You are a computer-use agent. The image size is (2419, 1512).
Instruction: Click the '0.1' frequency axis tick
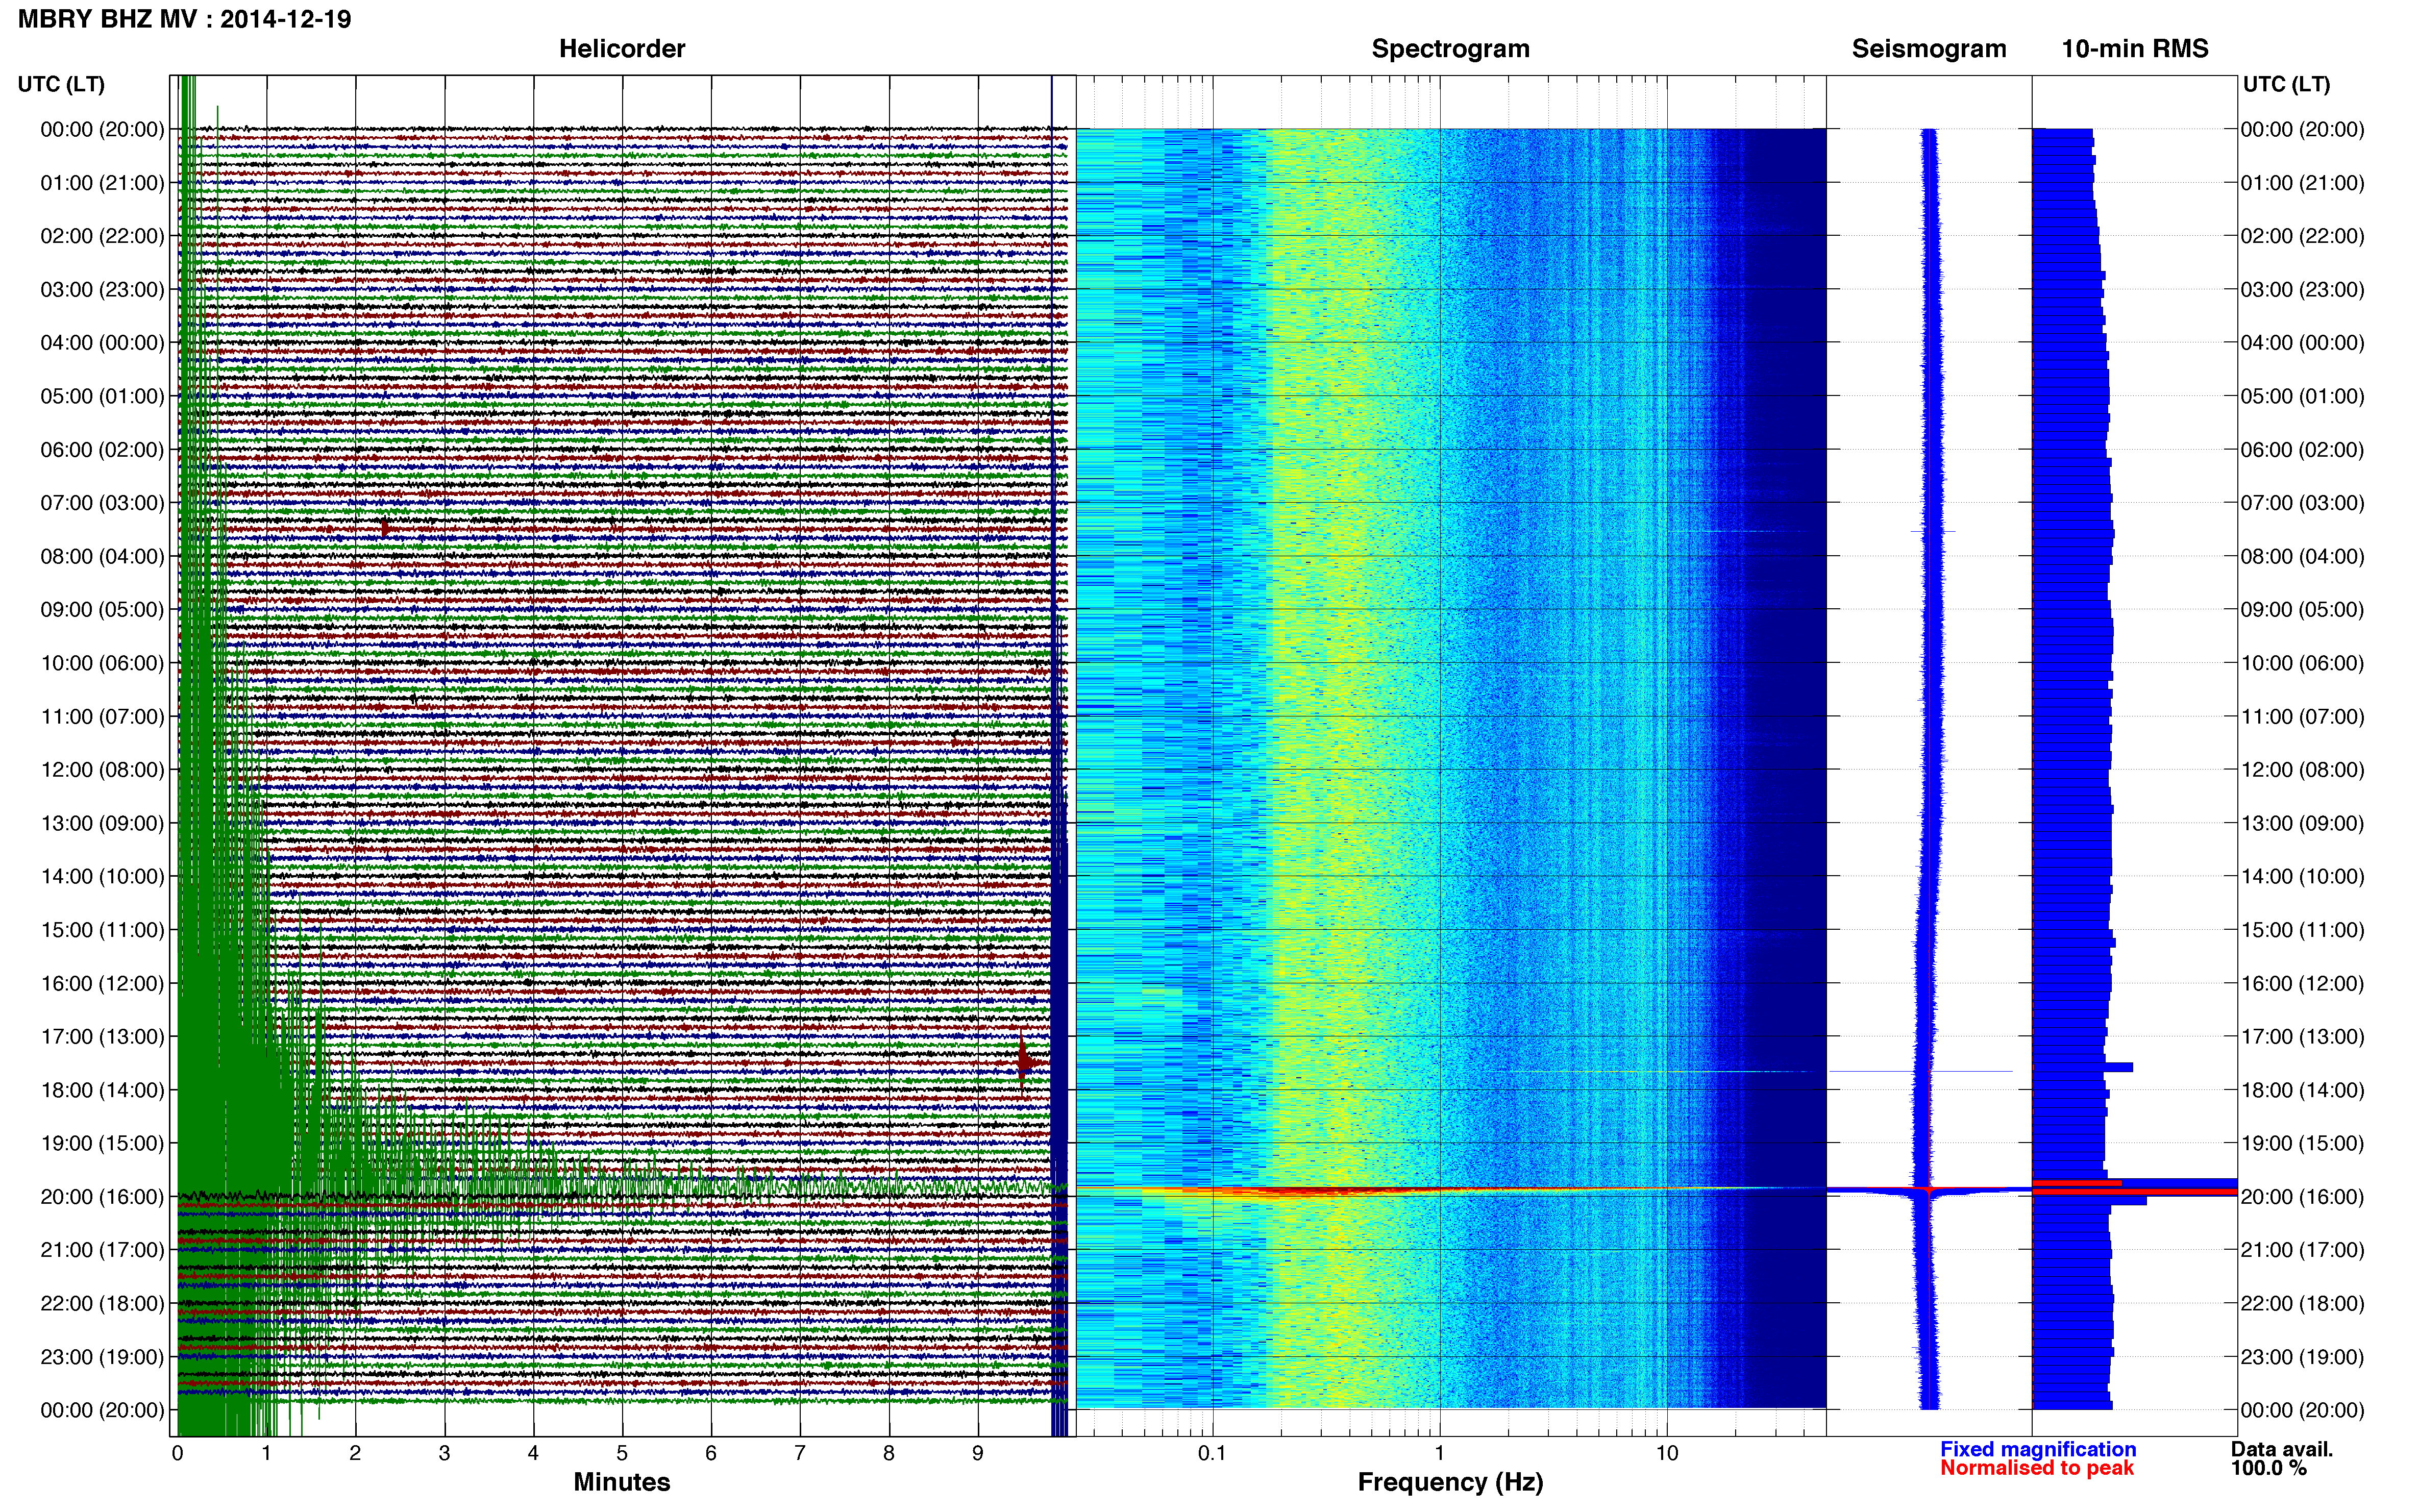click(x=1212, y=1454)
